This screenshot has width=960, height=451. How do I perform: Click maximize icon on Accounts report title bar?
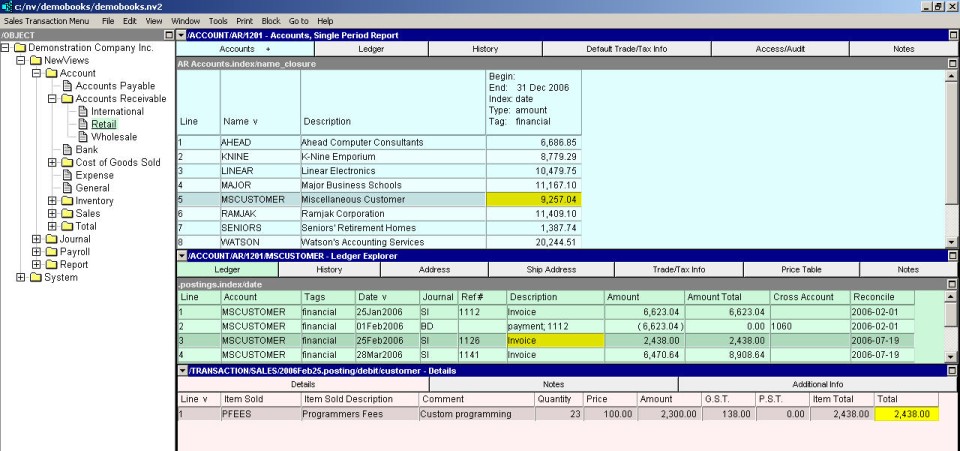(x=952, y=35)
